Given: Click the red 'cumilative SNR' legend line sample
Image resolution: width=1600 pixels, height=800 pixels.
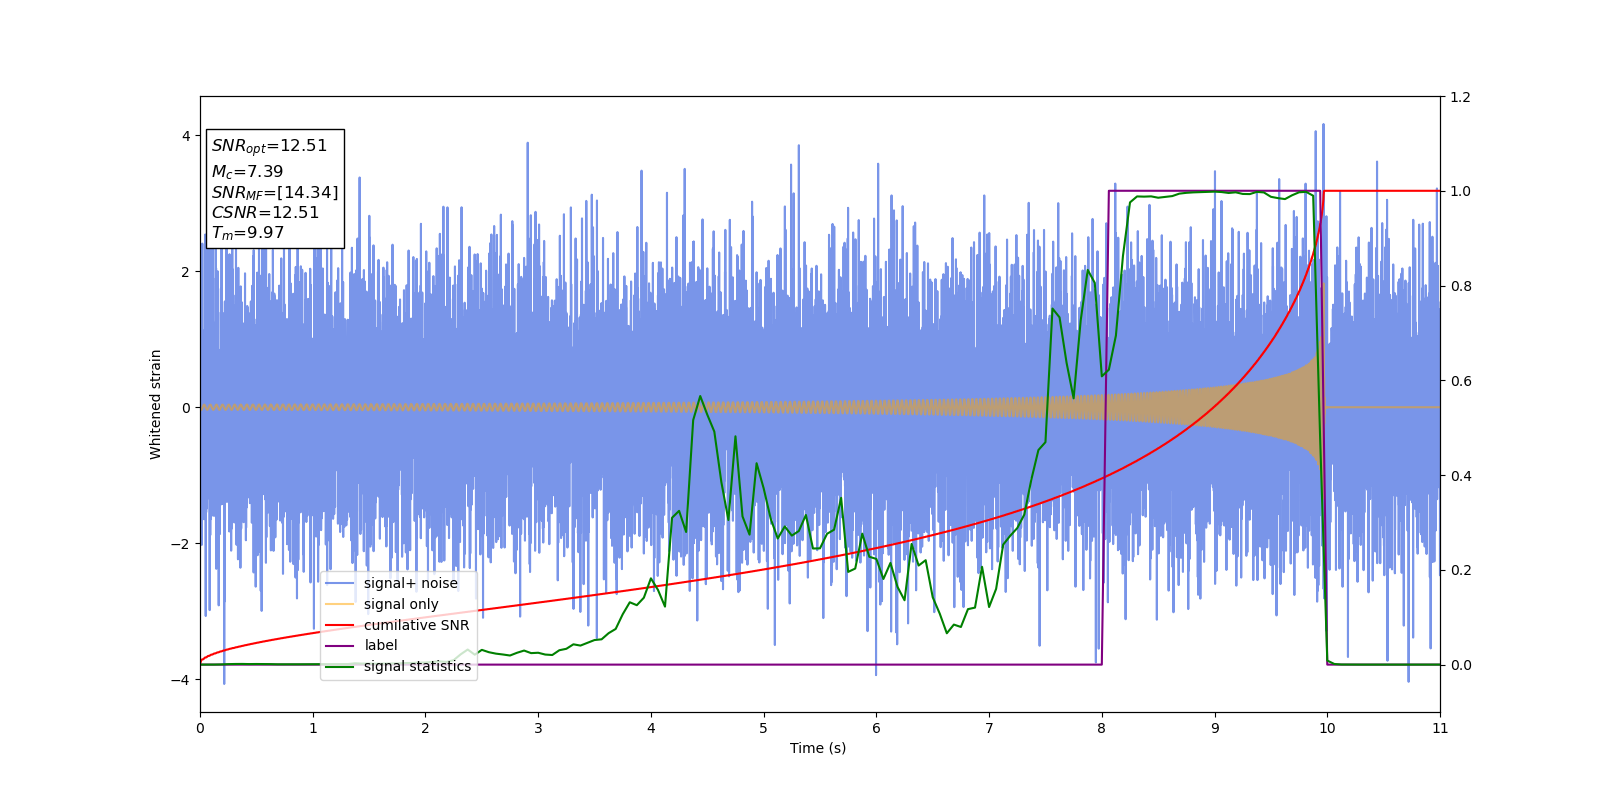Looking at the screenshot, I should pyautogui.click(x=340, y=625).
